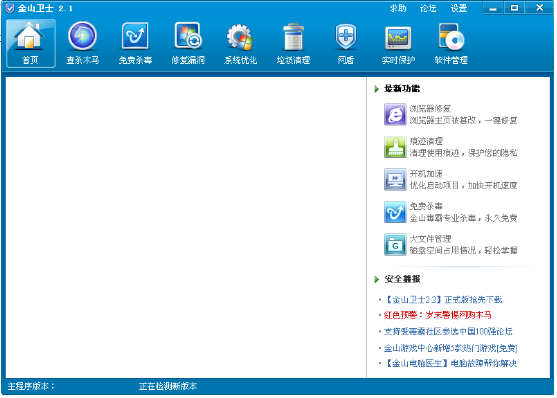557x398 pixels.
Task: Open the 免费杀毒 title in the 最新功能 list
Action: [x=426, y=206]
